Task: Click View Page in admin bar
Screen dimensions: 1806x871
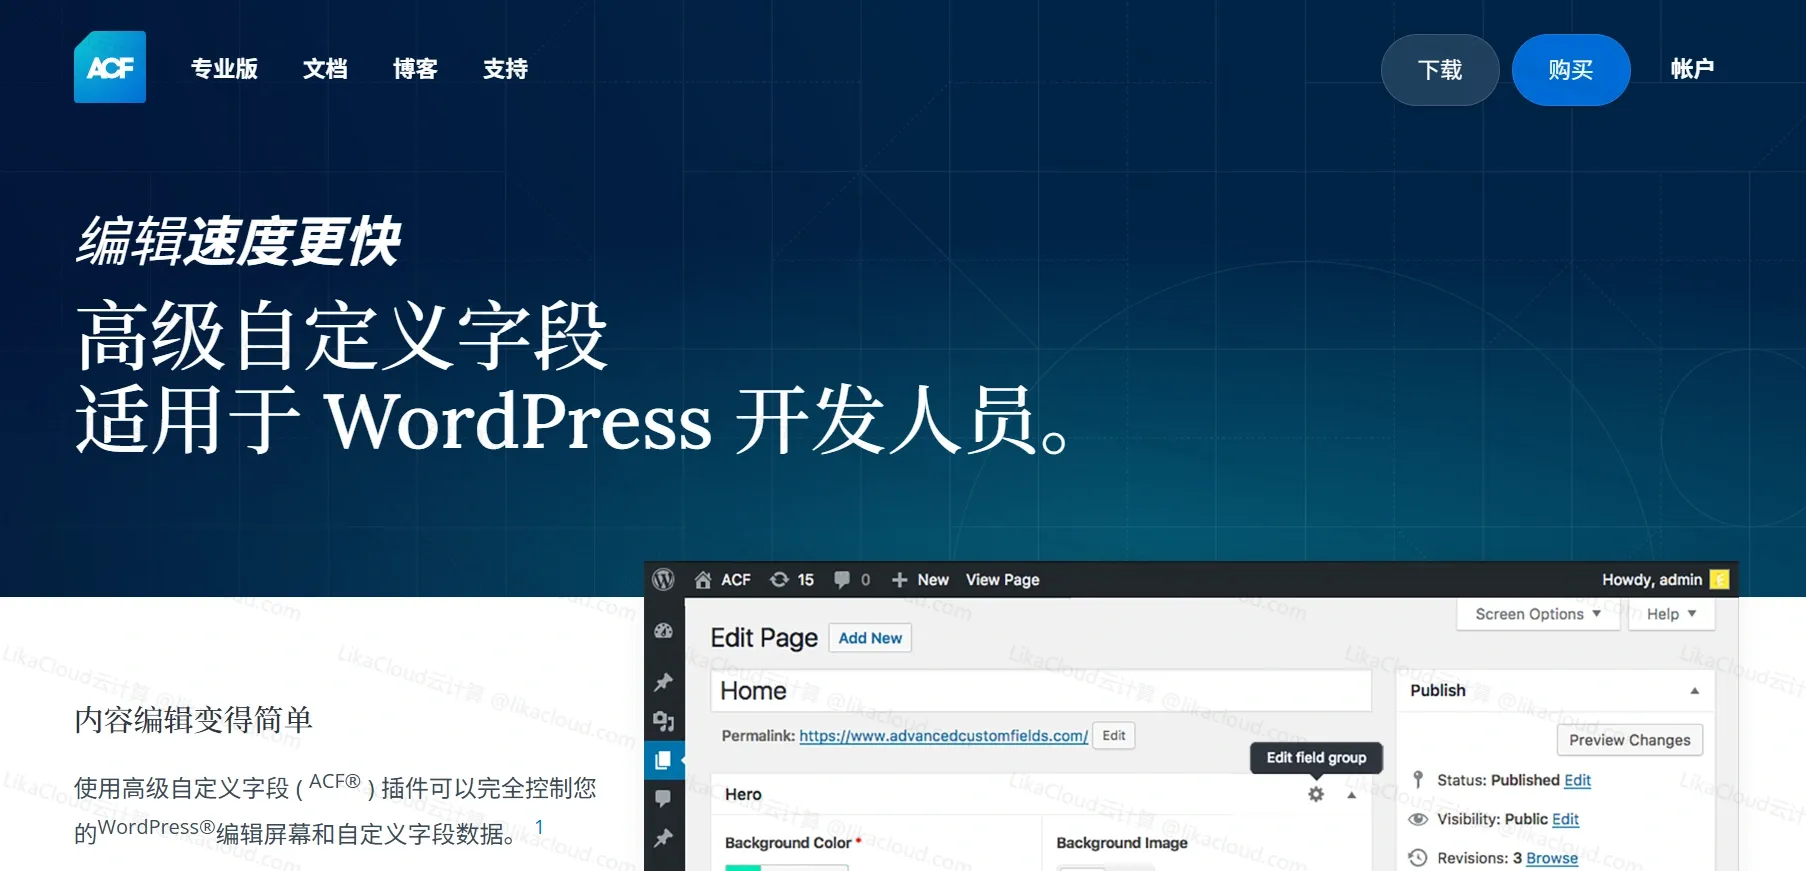Action: (x=1003, y=580)
